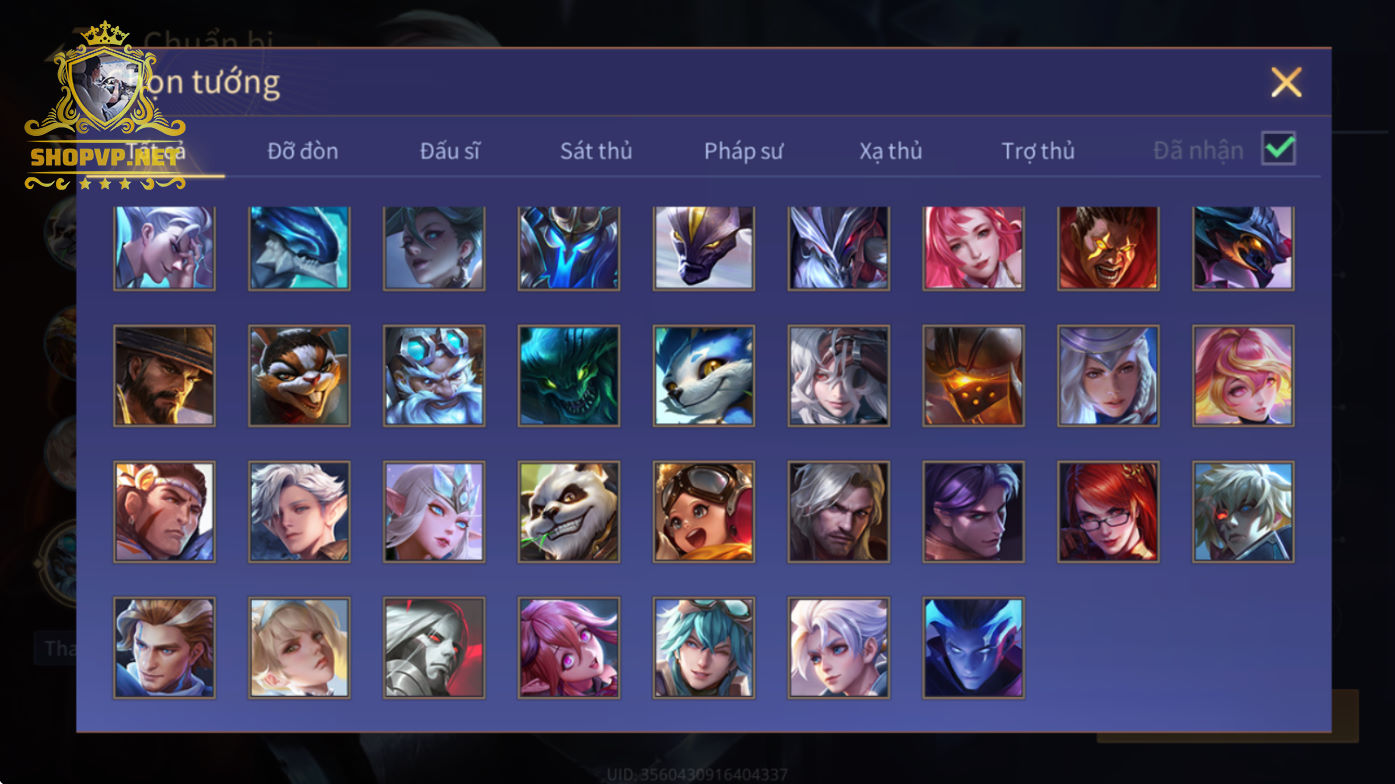Open the Sát thủ tab
This screenshot has height=784, width=1395.
(596, 151)
